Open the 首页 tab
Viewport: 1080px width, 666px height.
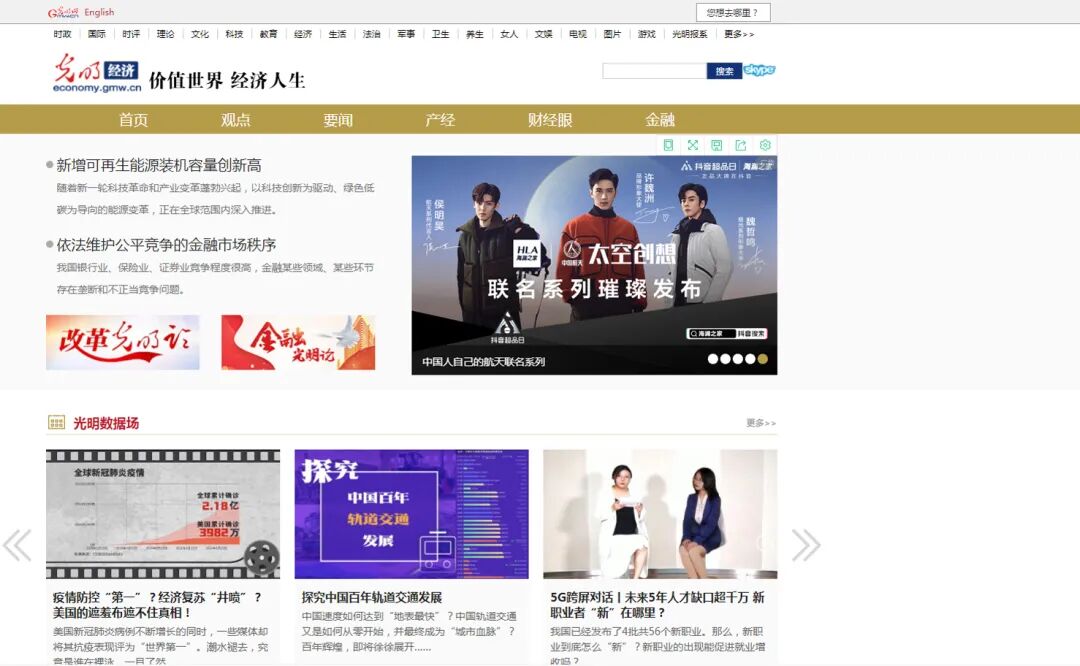tap(134, 120)
